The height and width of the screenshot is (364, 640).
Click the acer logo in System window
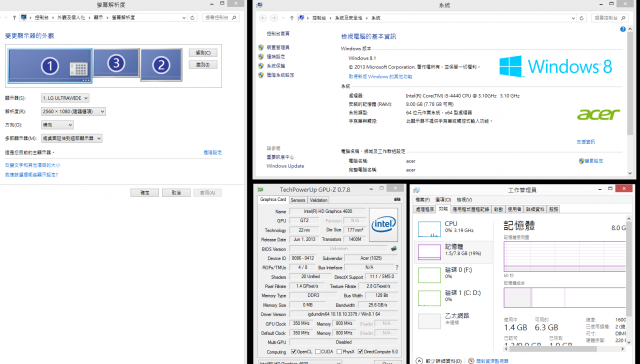tap(598, 114)
